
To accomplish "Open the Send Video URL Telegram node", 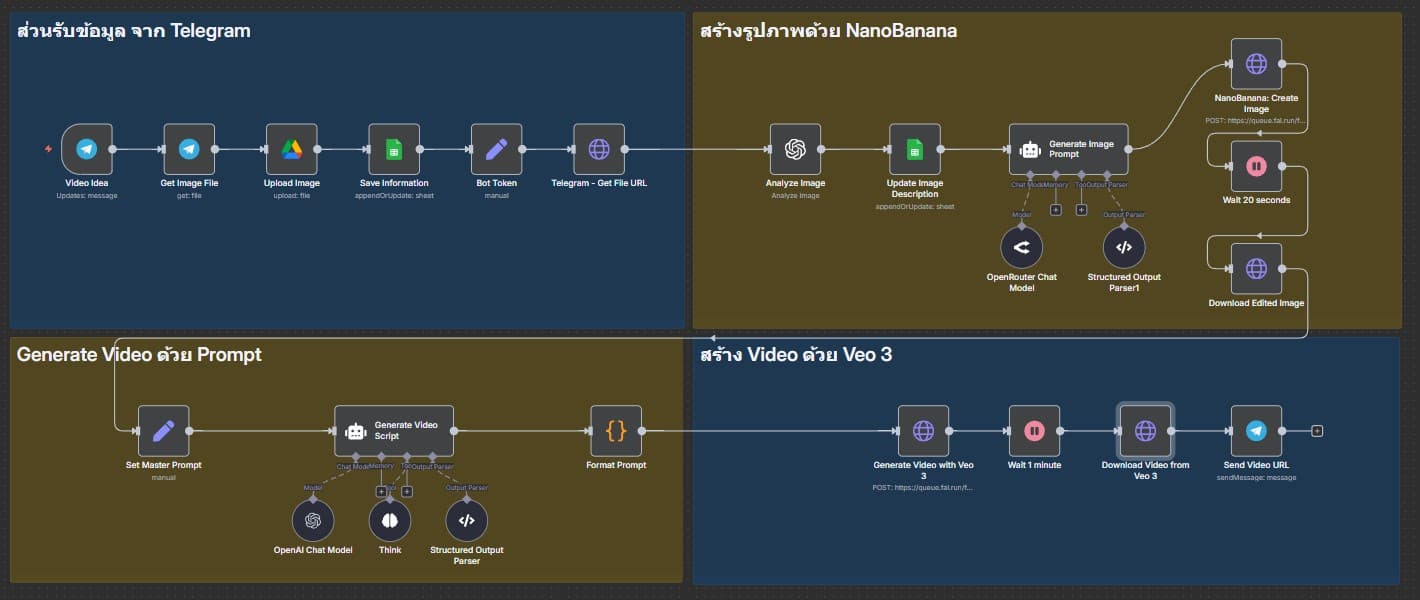I will point(1256,431).
